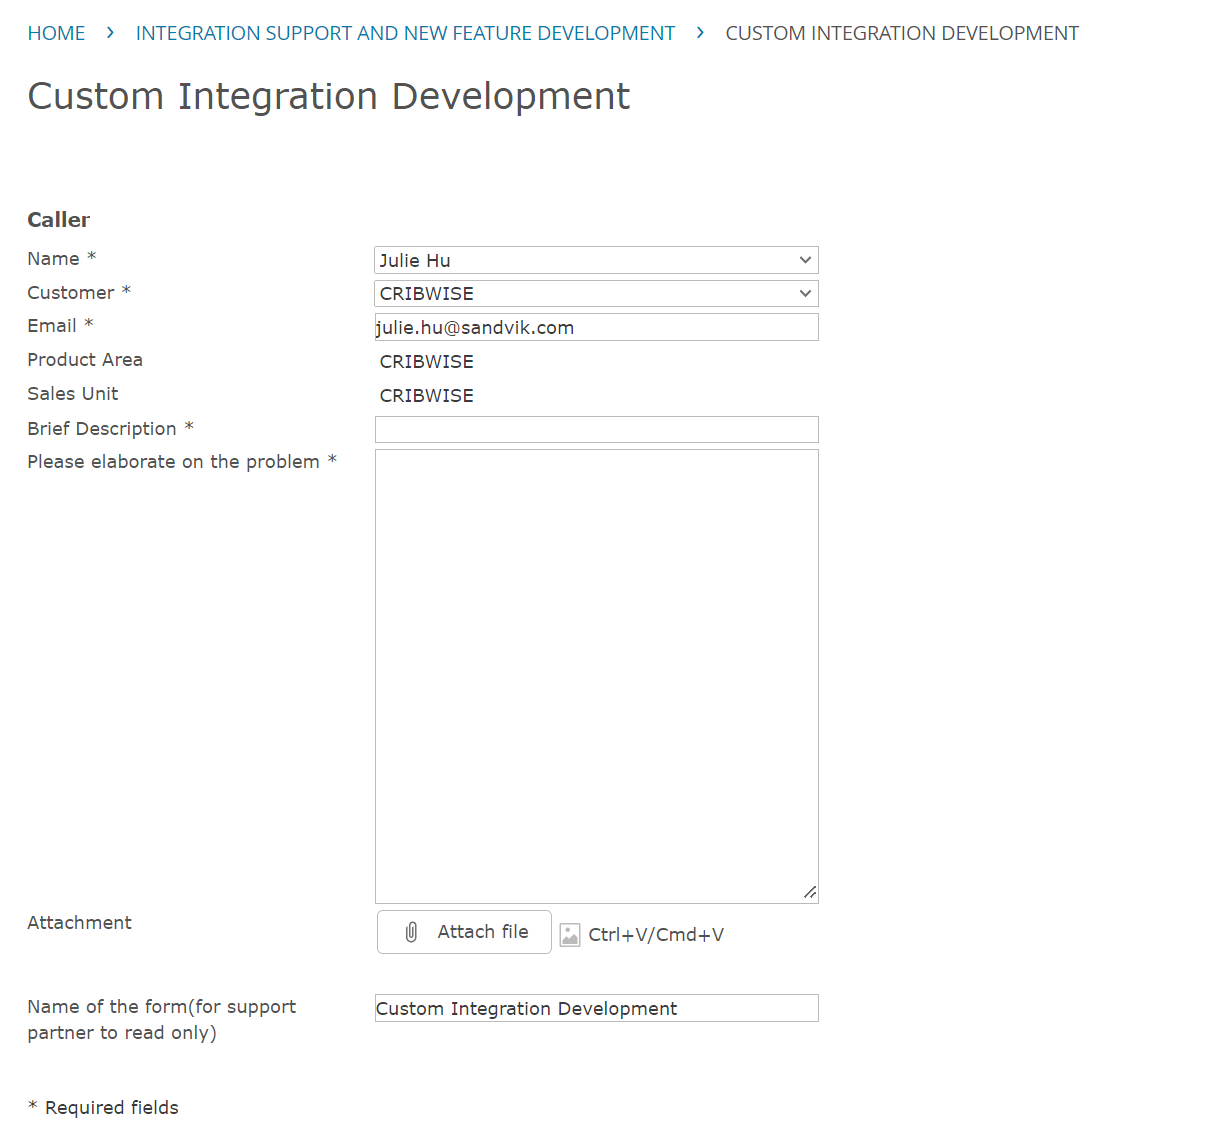Open Integration Support and New Feature Development breadcrumb

pyautogui.click(x=405, y=33)
